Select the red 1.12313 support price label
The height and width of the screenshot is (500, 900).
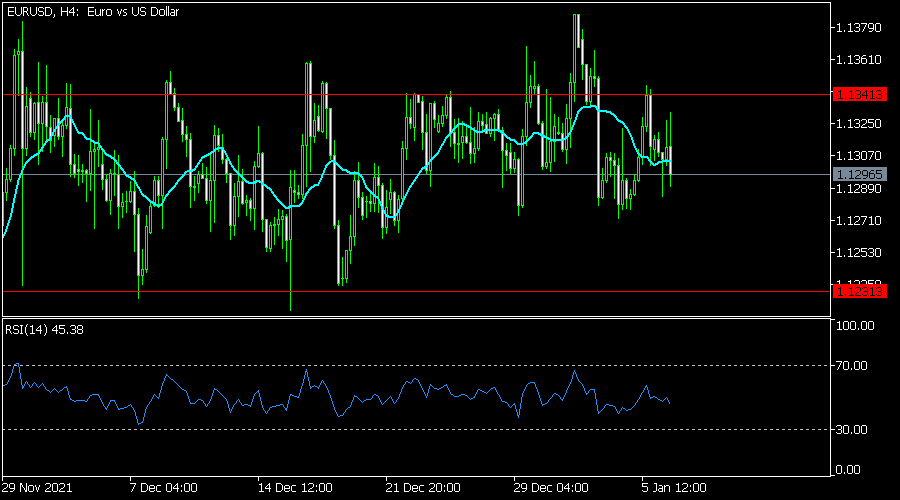(x=859, y=292)
